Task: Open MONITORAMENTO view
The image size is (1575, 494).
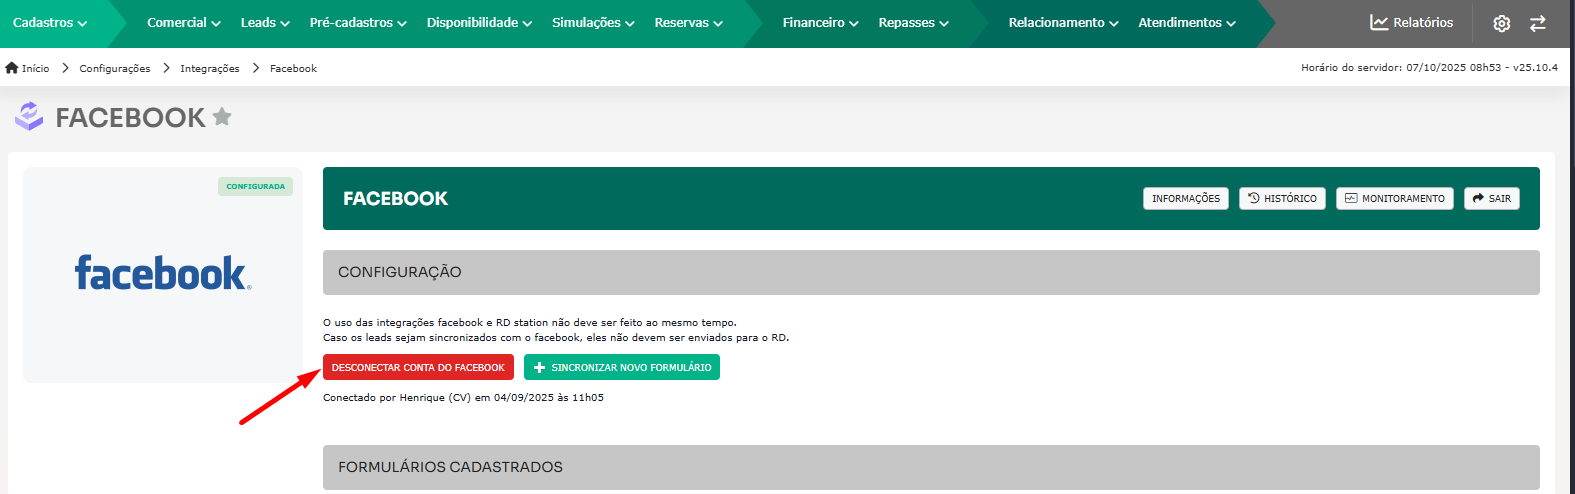Action: tap(1395, 198)
